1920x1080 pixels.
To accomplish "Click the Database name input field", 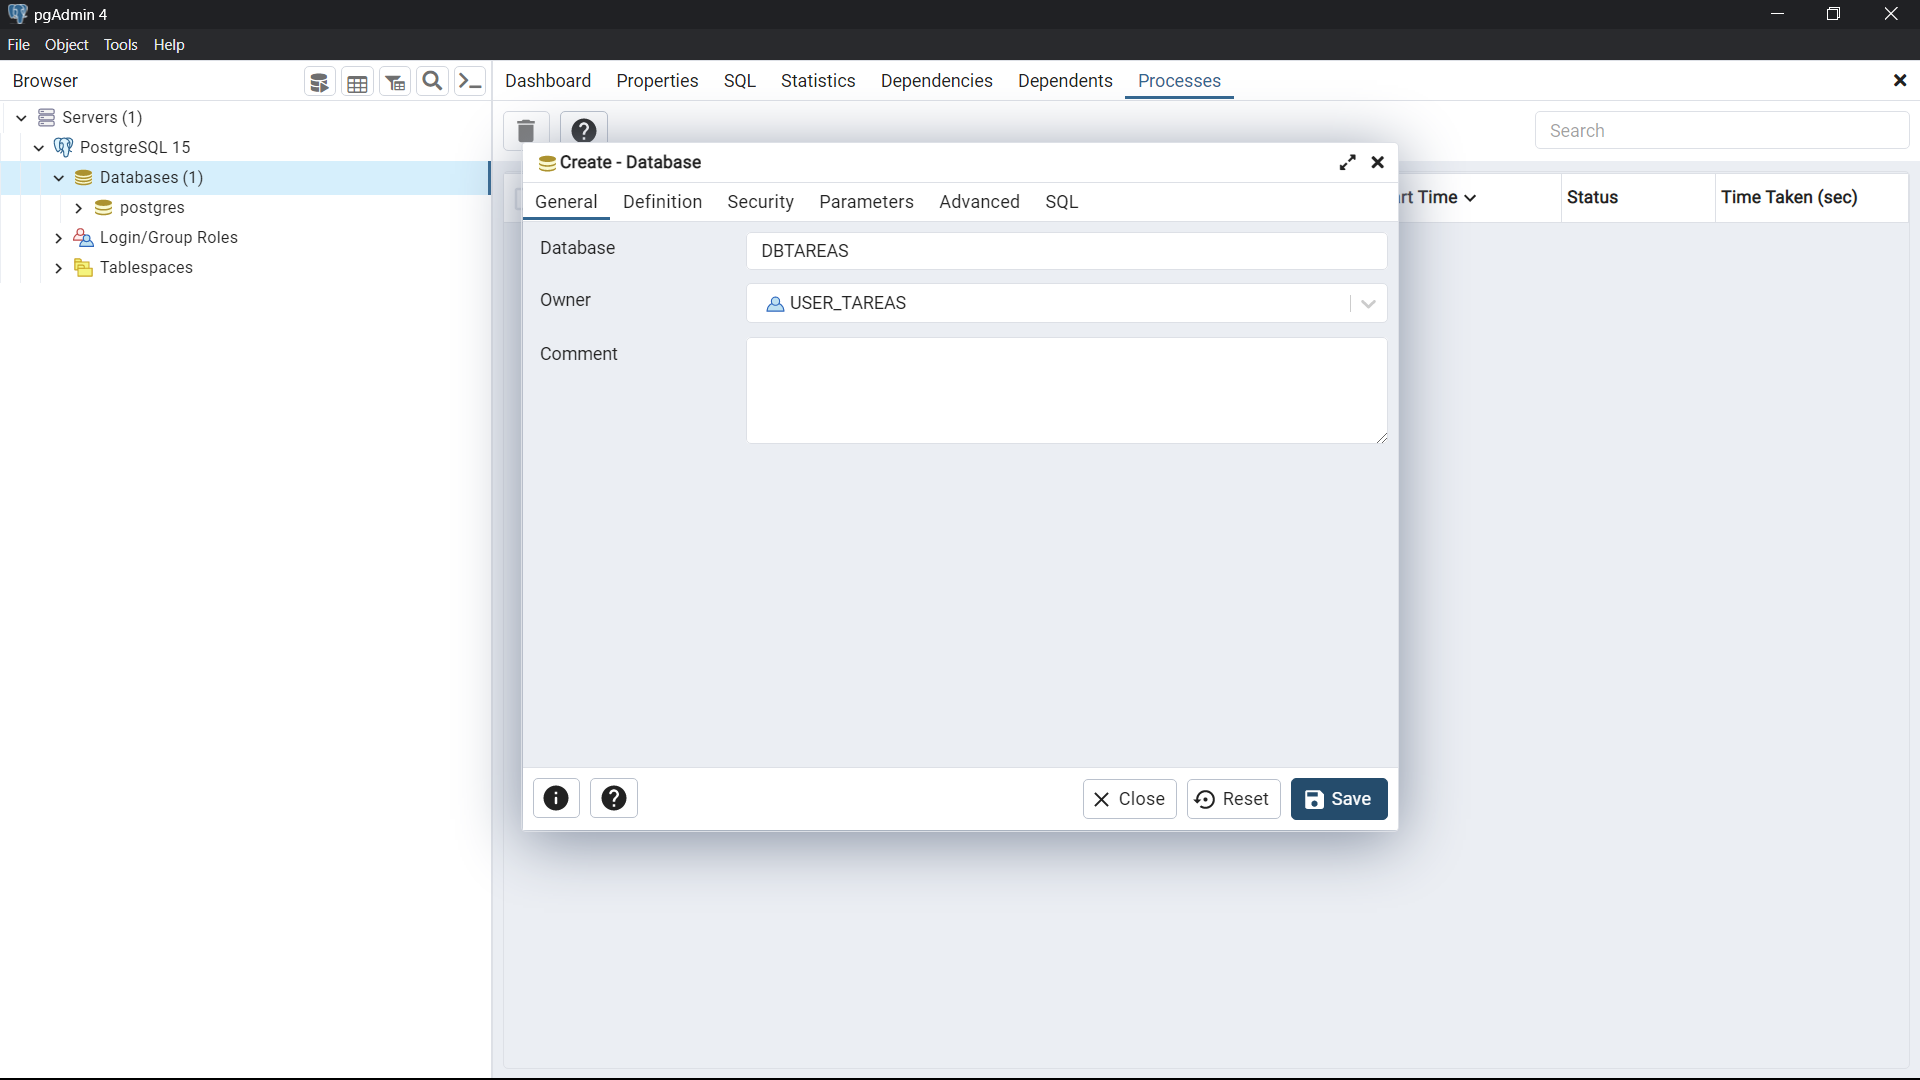I will 1066,251.
